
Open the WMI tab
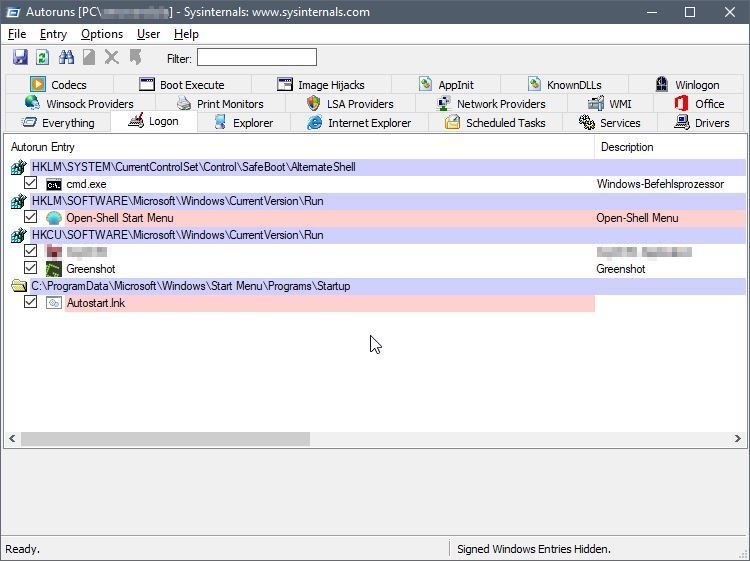point(610,104)
